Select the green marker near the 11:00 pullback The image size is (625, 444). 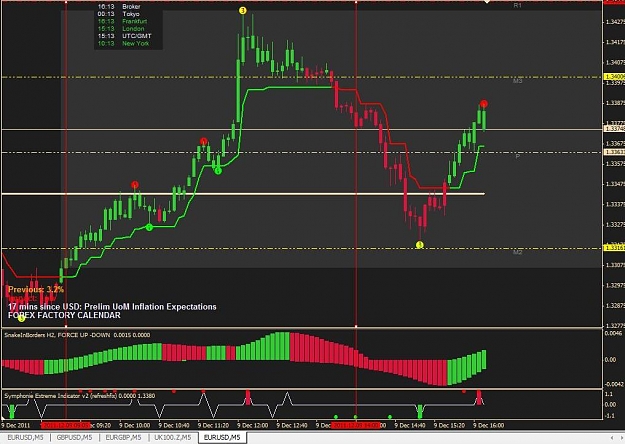coord(218,171)
